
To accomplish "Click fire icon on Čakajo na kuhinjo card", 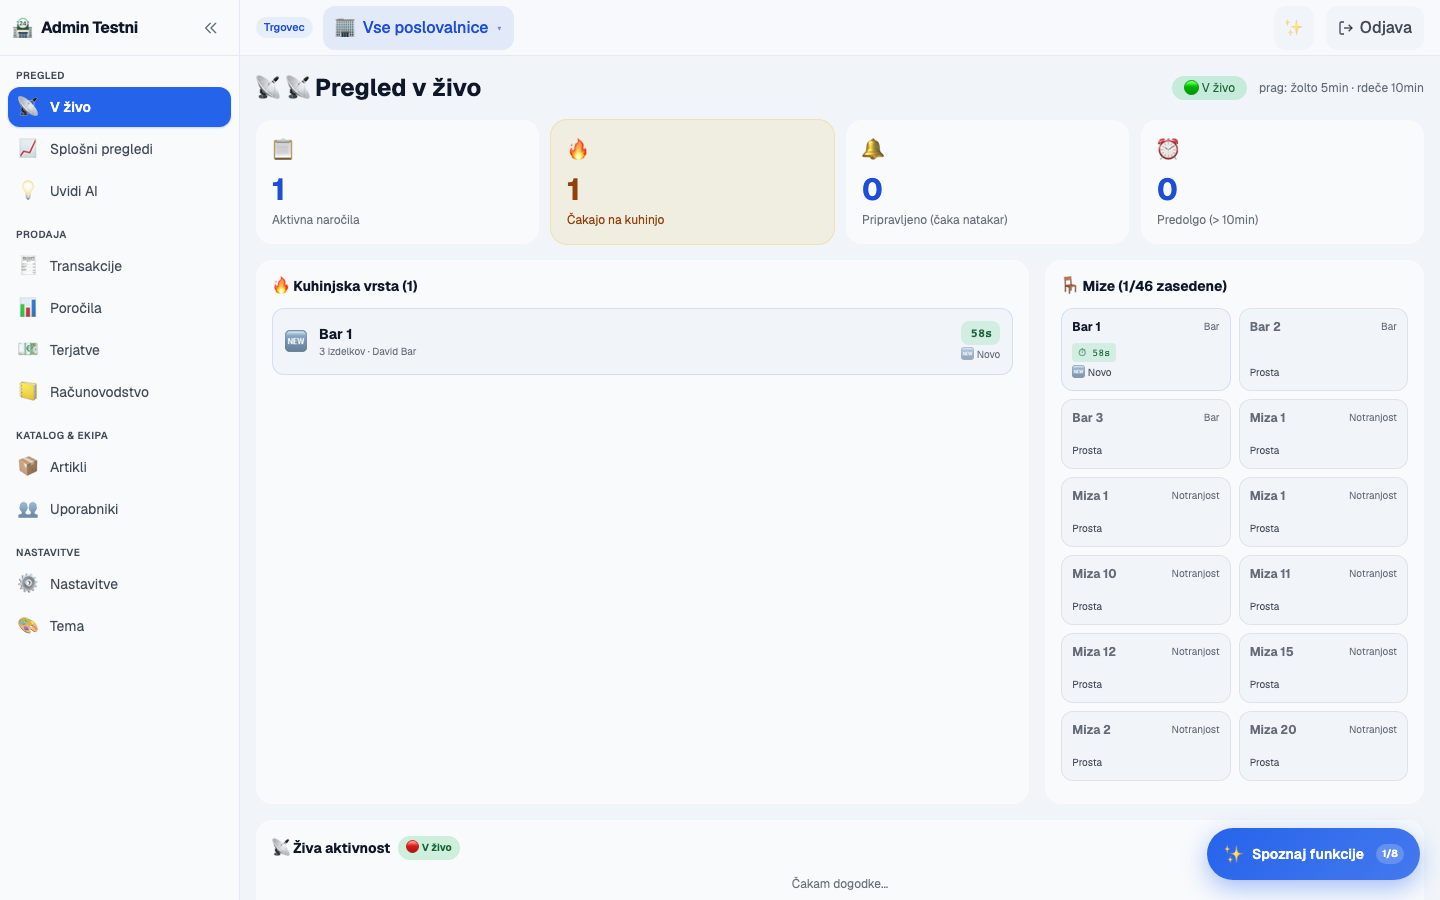I will coord(578,149).
